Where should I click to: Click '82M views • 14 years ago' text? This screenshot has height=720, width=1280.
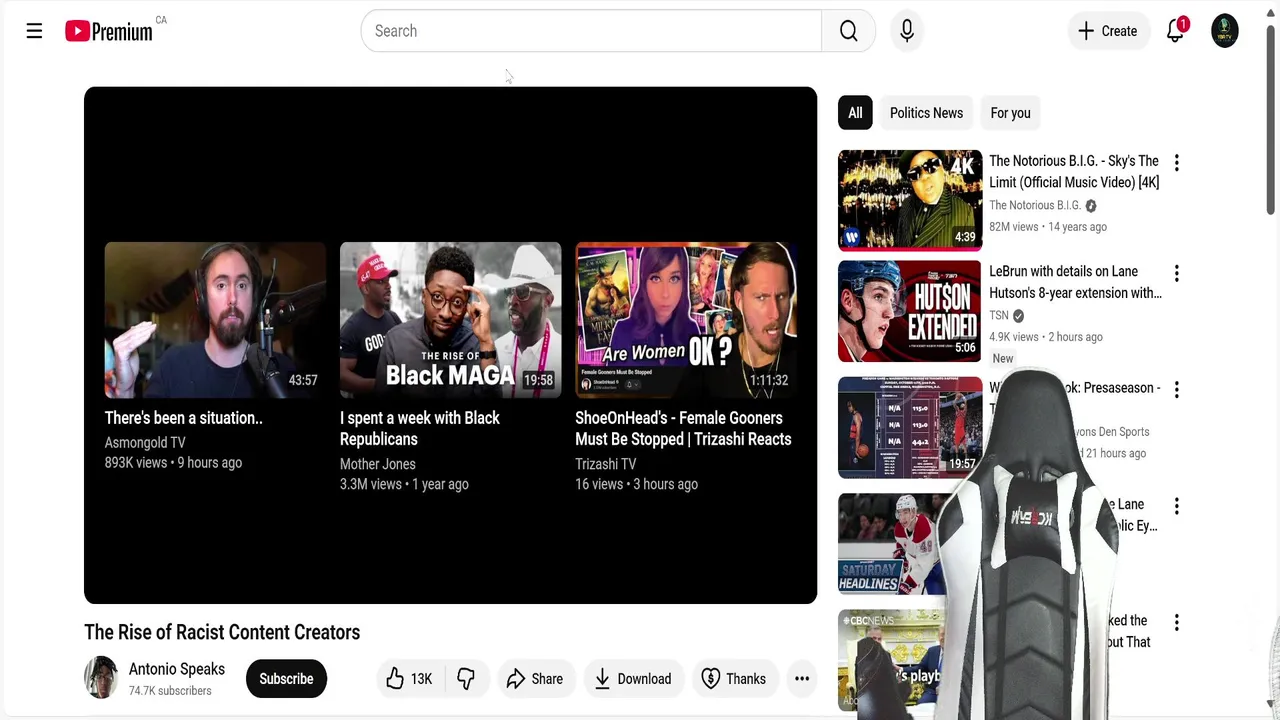coord(1048,227)
